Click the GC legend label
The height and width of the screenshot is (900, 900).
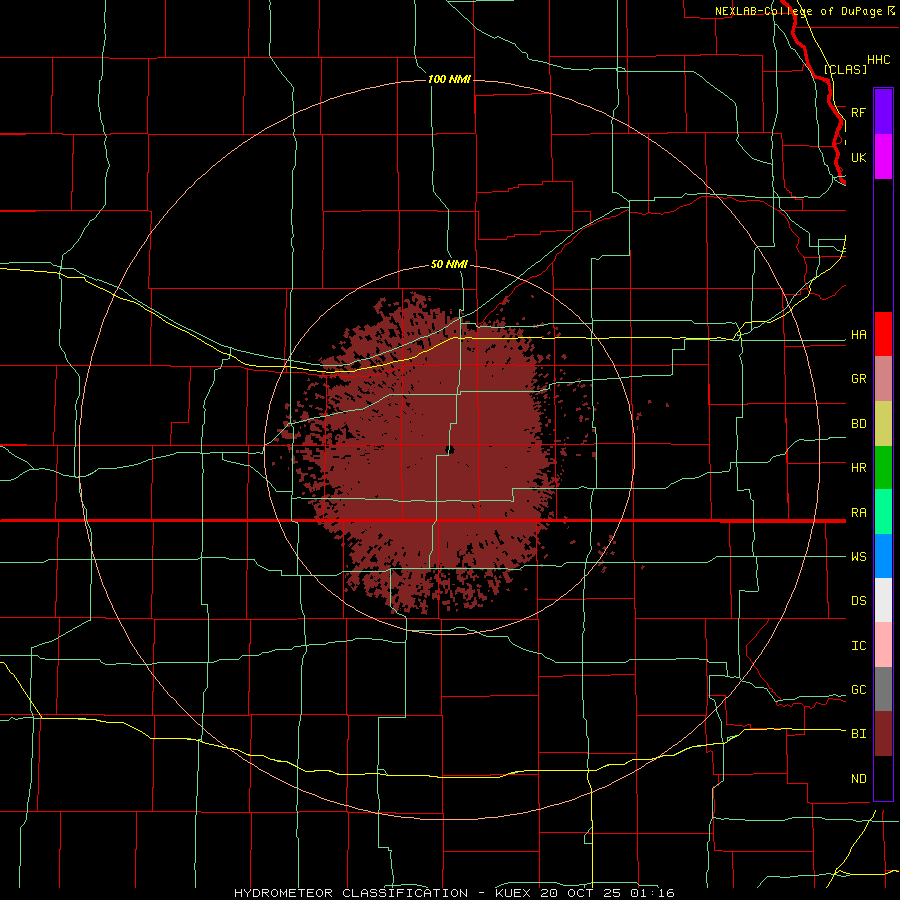point(859,690)
